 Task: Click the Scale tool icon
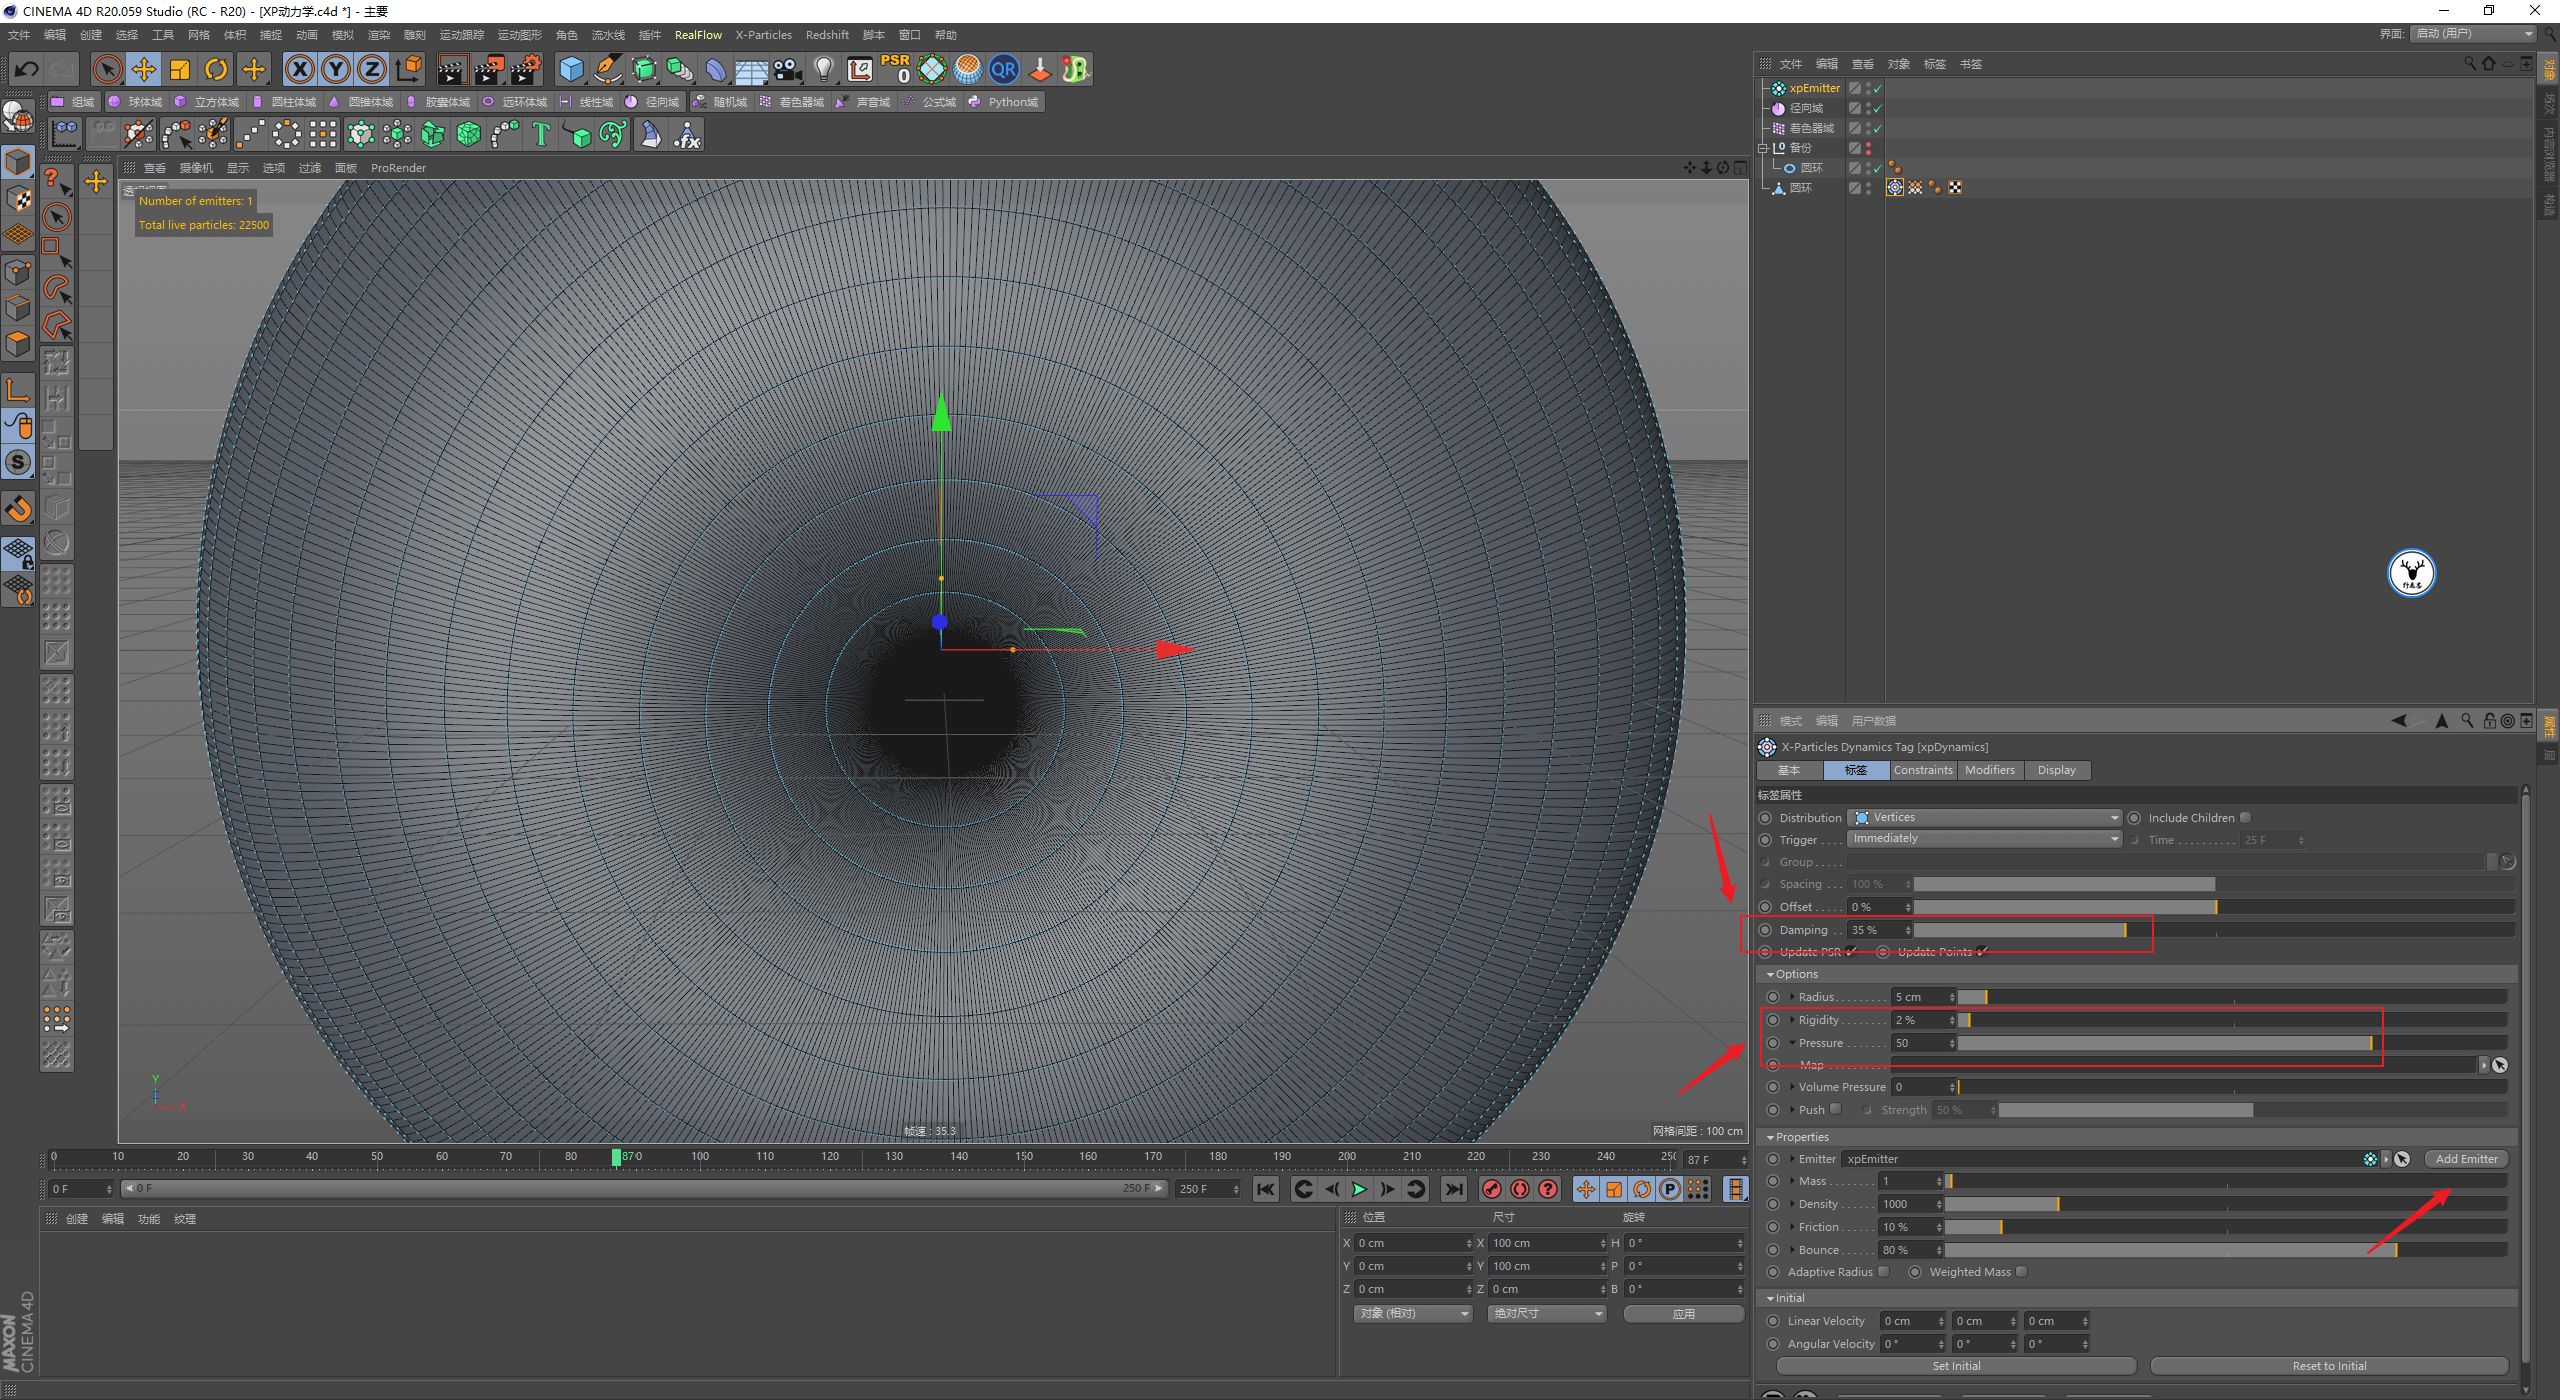(x=180, y=69)
